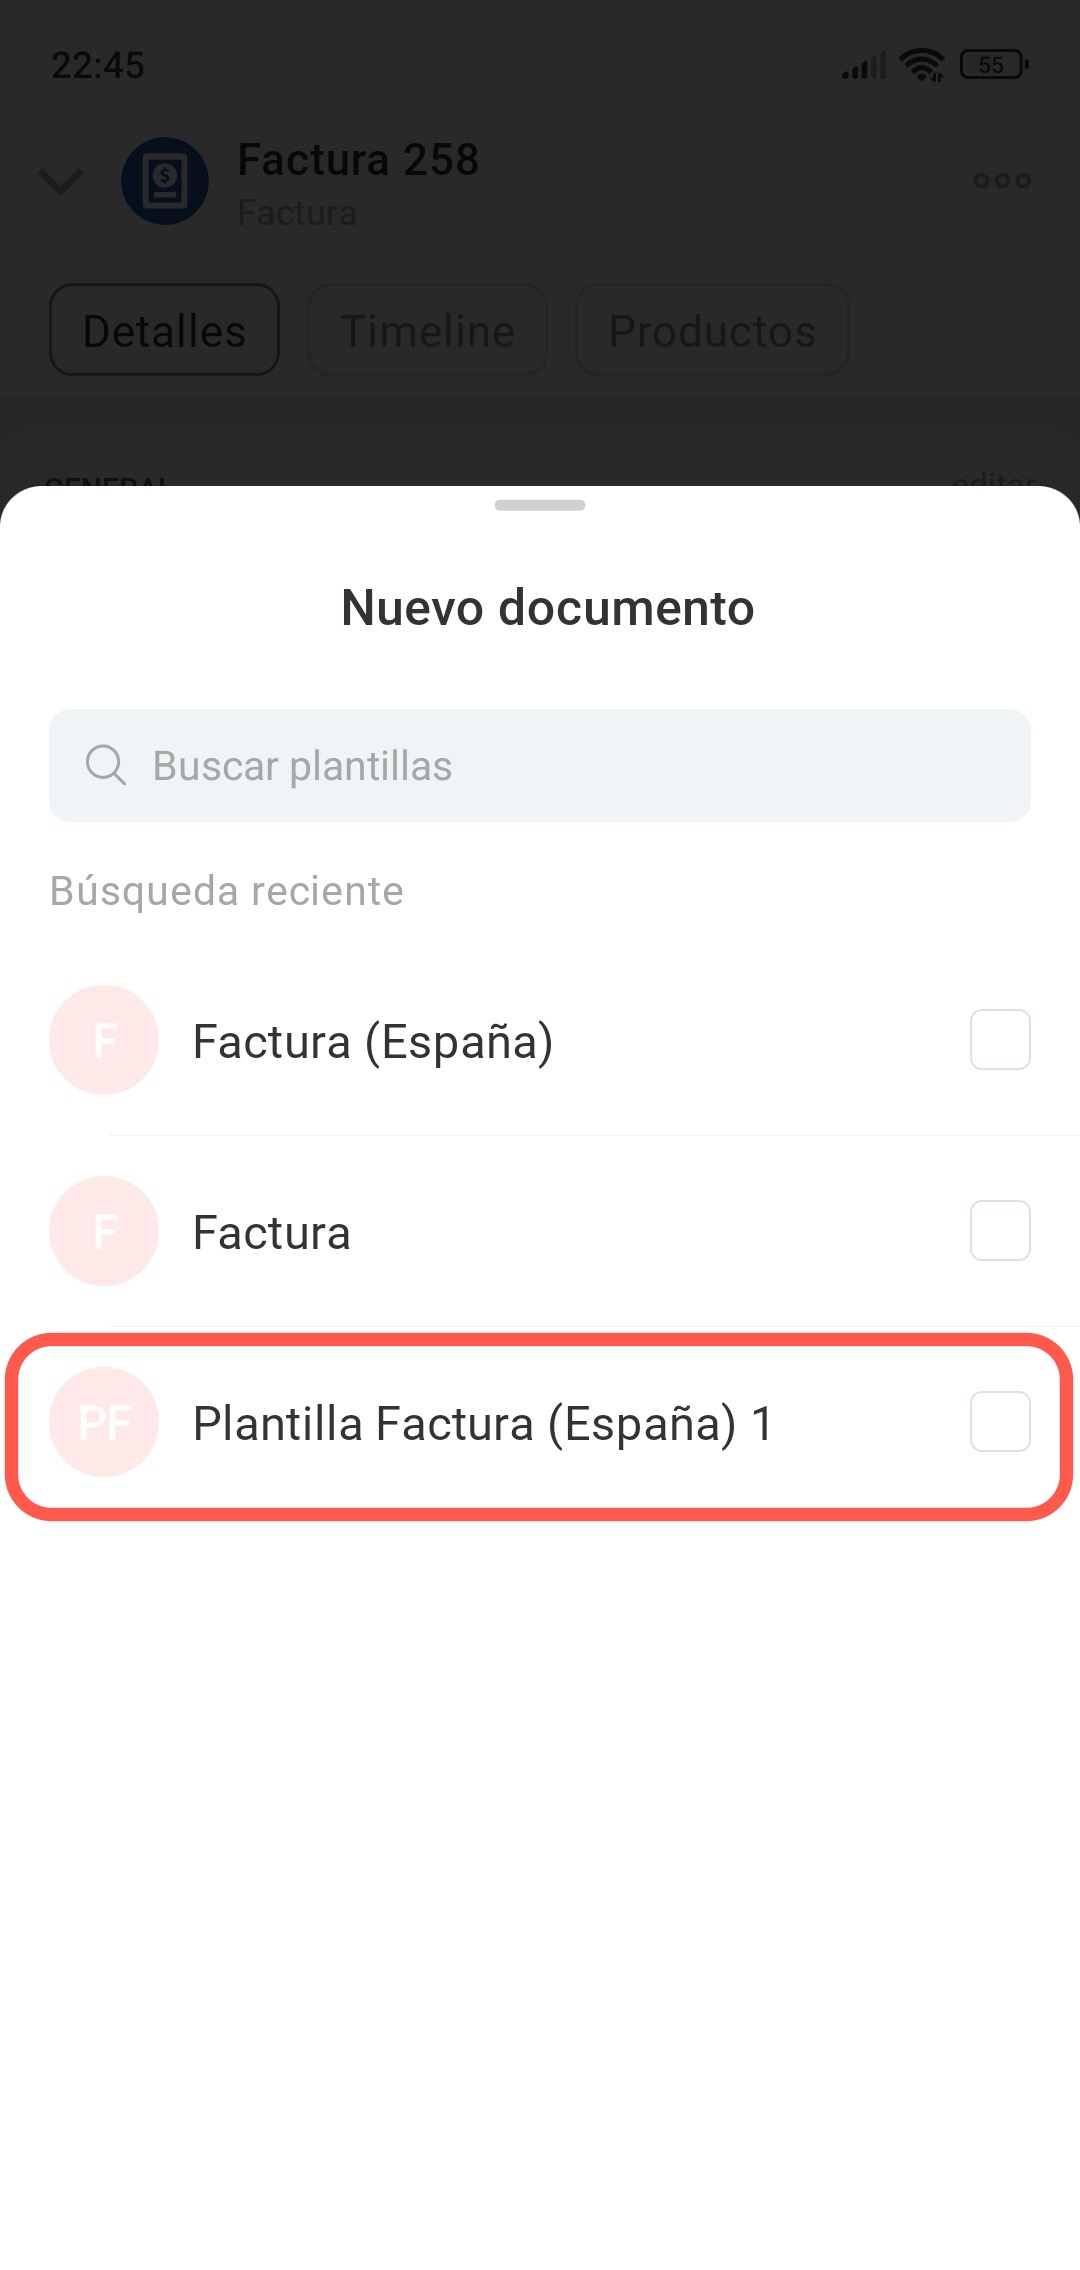
Task: Tap the invoice icon beside Factura 258
Action: (x=165, y=181)
